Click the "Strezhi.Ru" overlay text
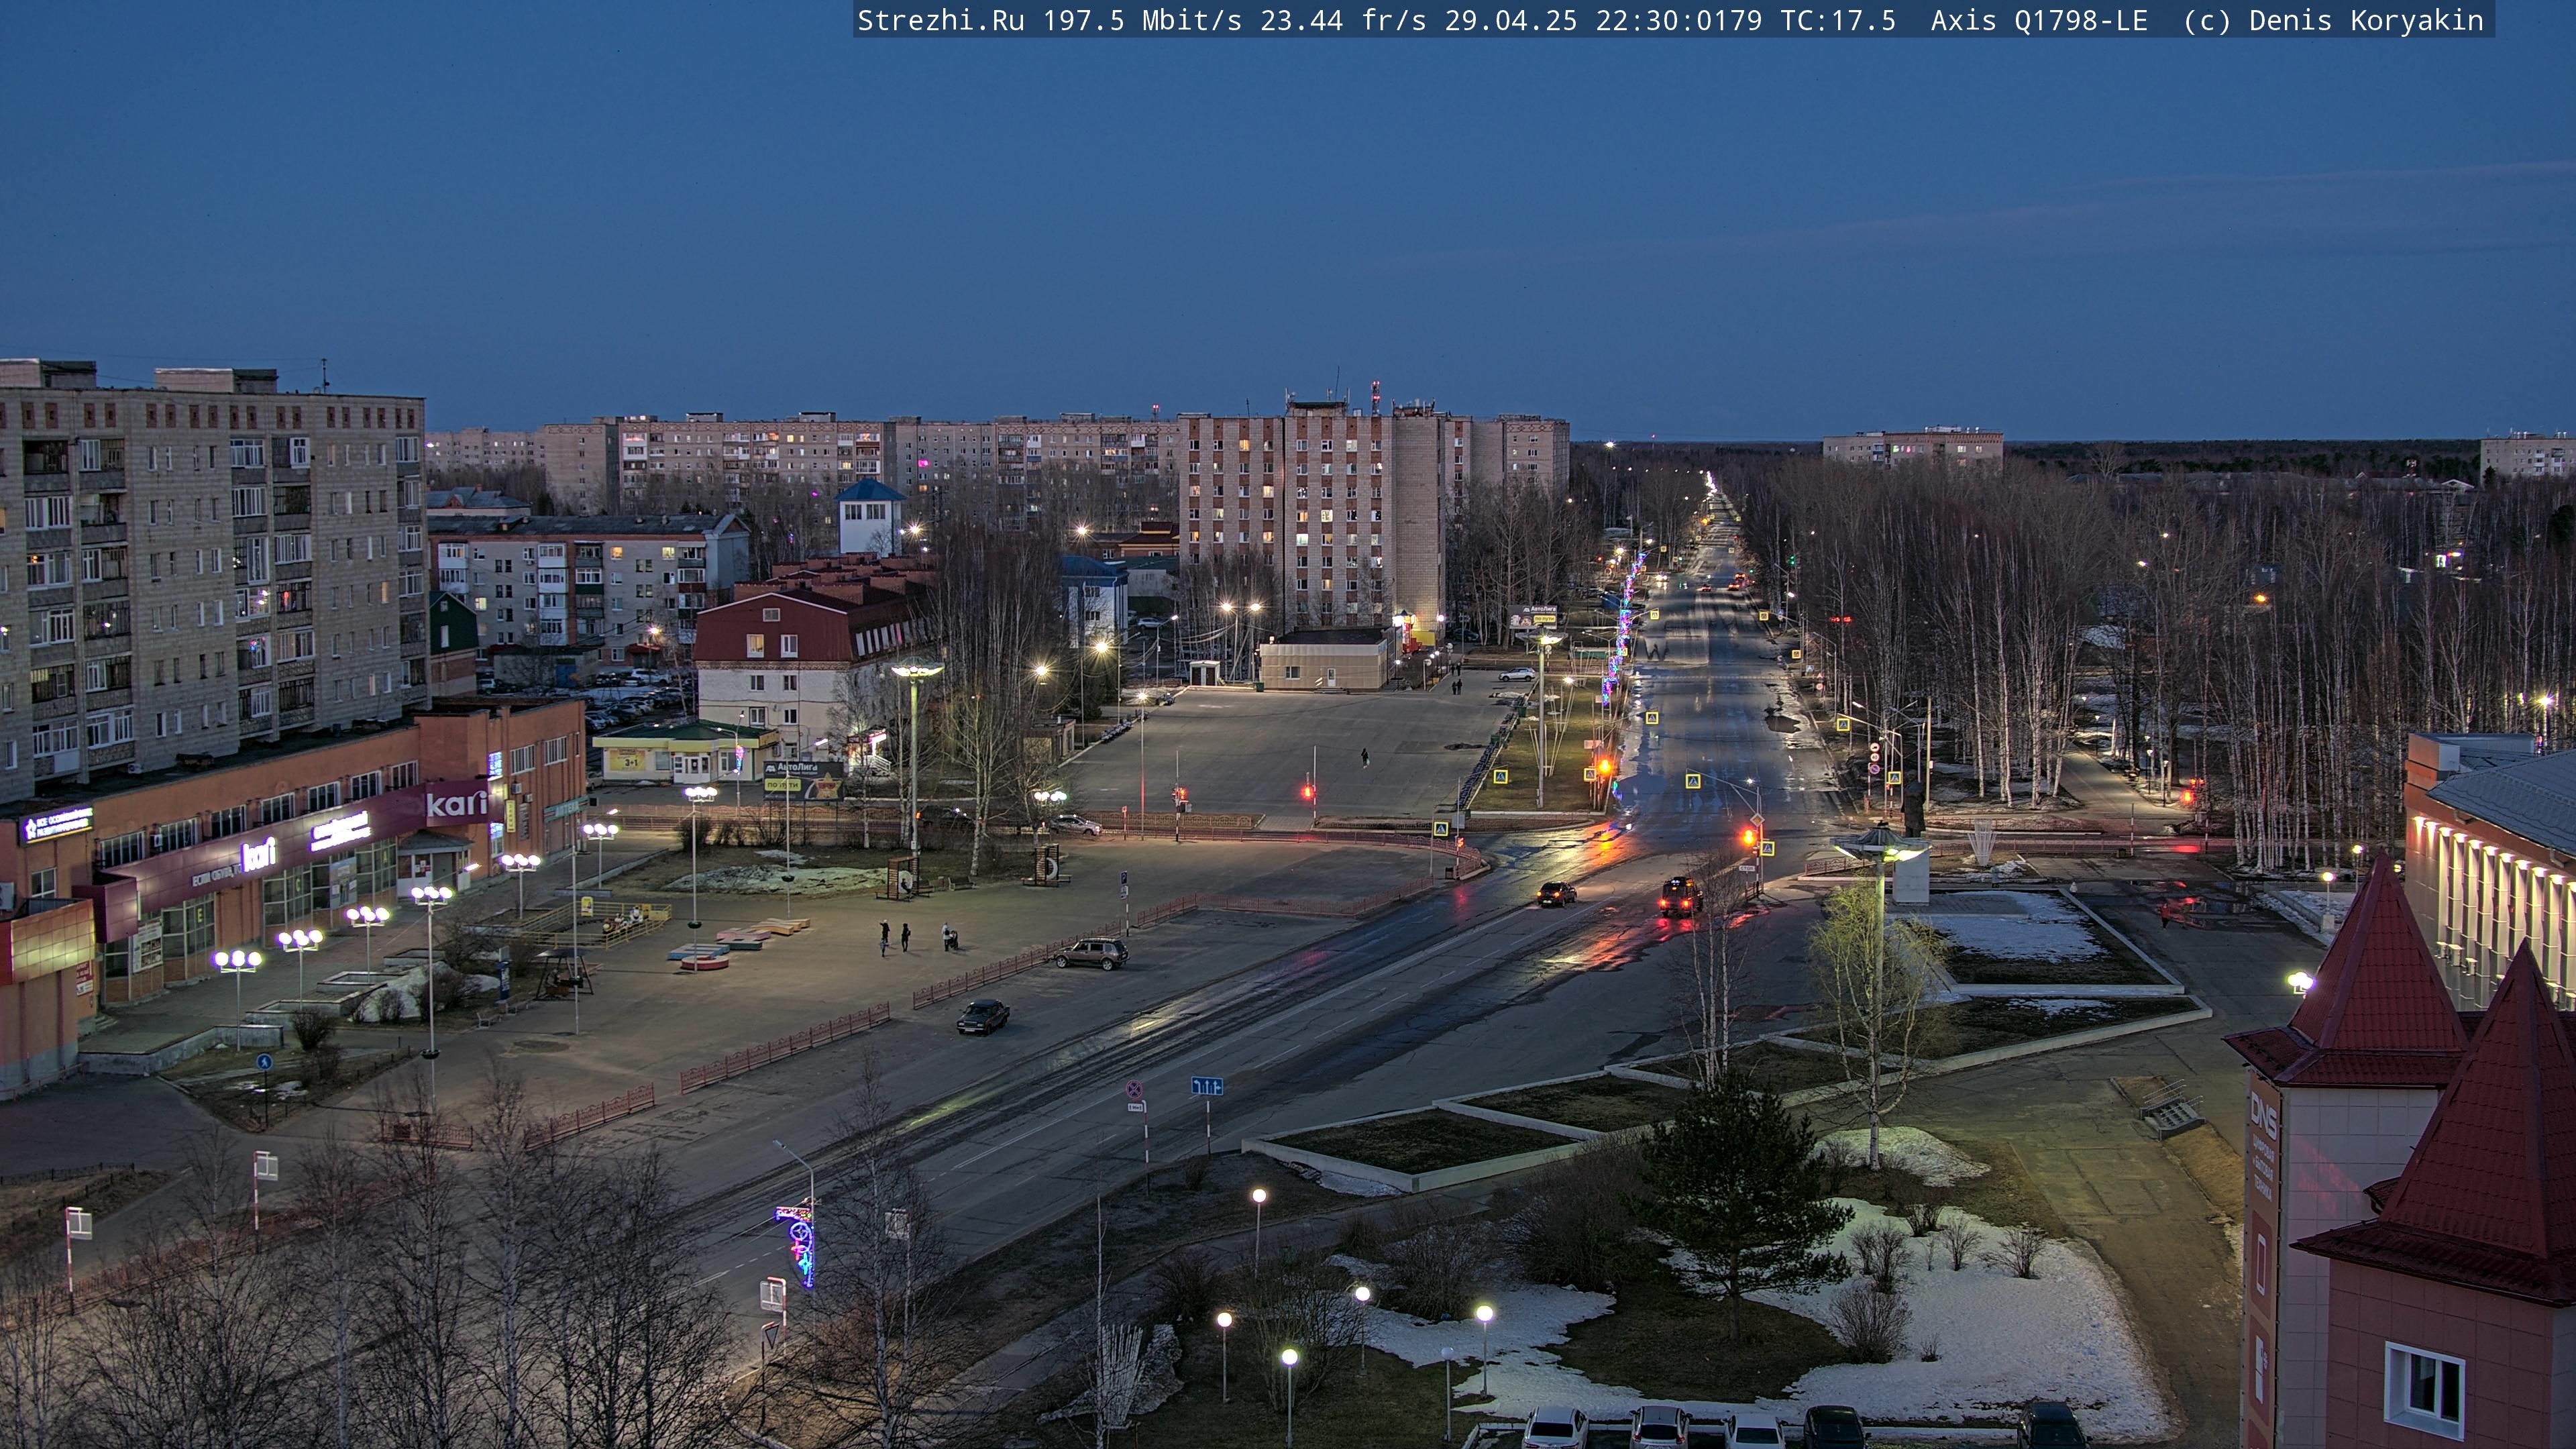The image size is (2576, 1449). point(940,21)
